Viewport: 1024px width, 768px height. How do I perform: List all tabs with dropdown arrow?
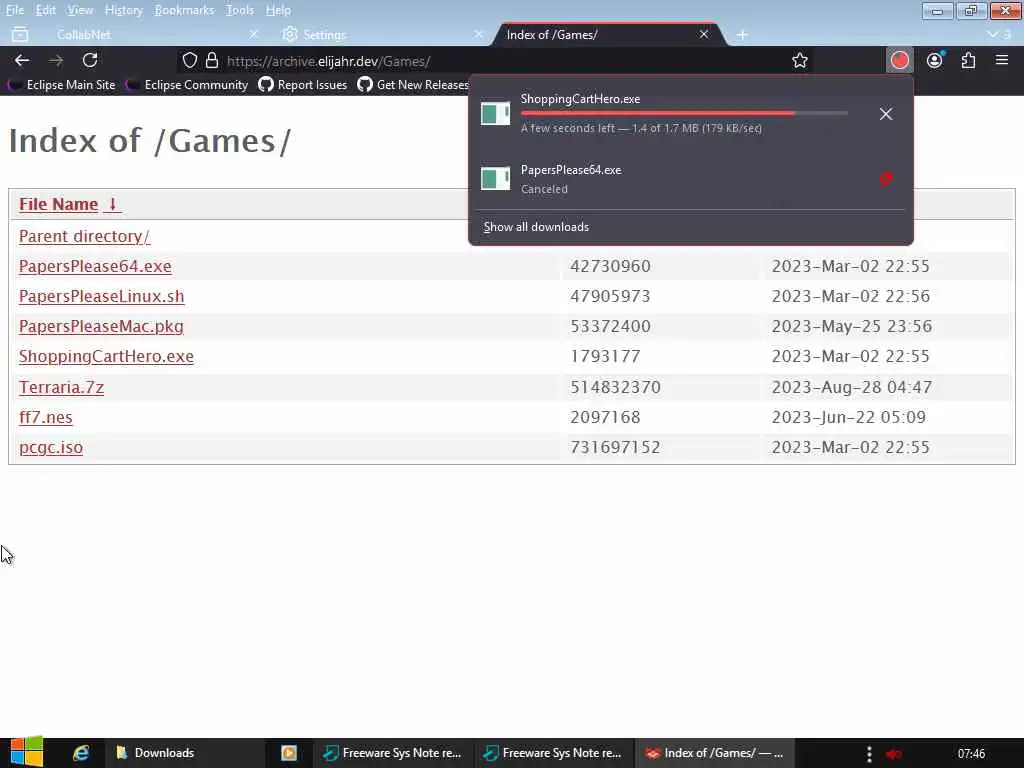pyautogui.click(x=993, y=35)
